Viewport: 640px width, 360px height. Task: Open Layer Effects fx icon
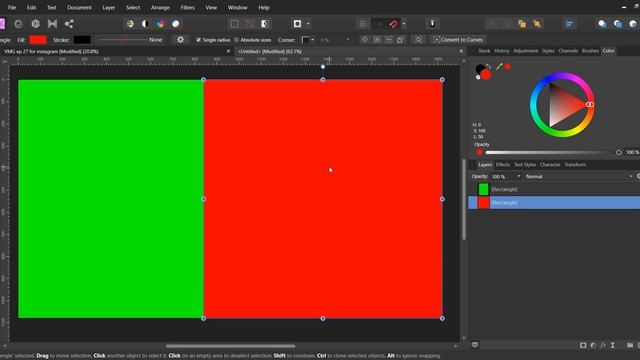click(603, 345)
